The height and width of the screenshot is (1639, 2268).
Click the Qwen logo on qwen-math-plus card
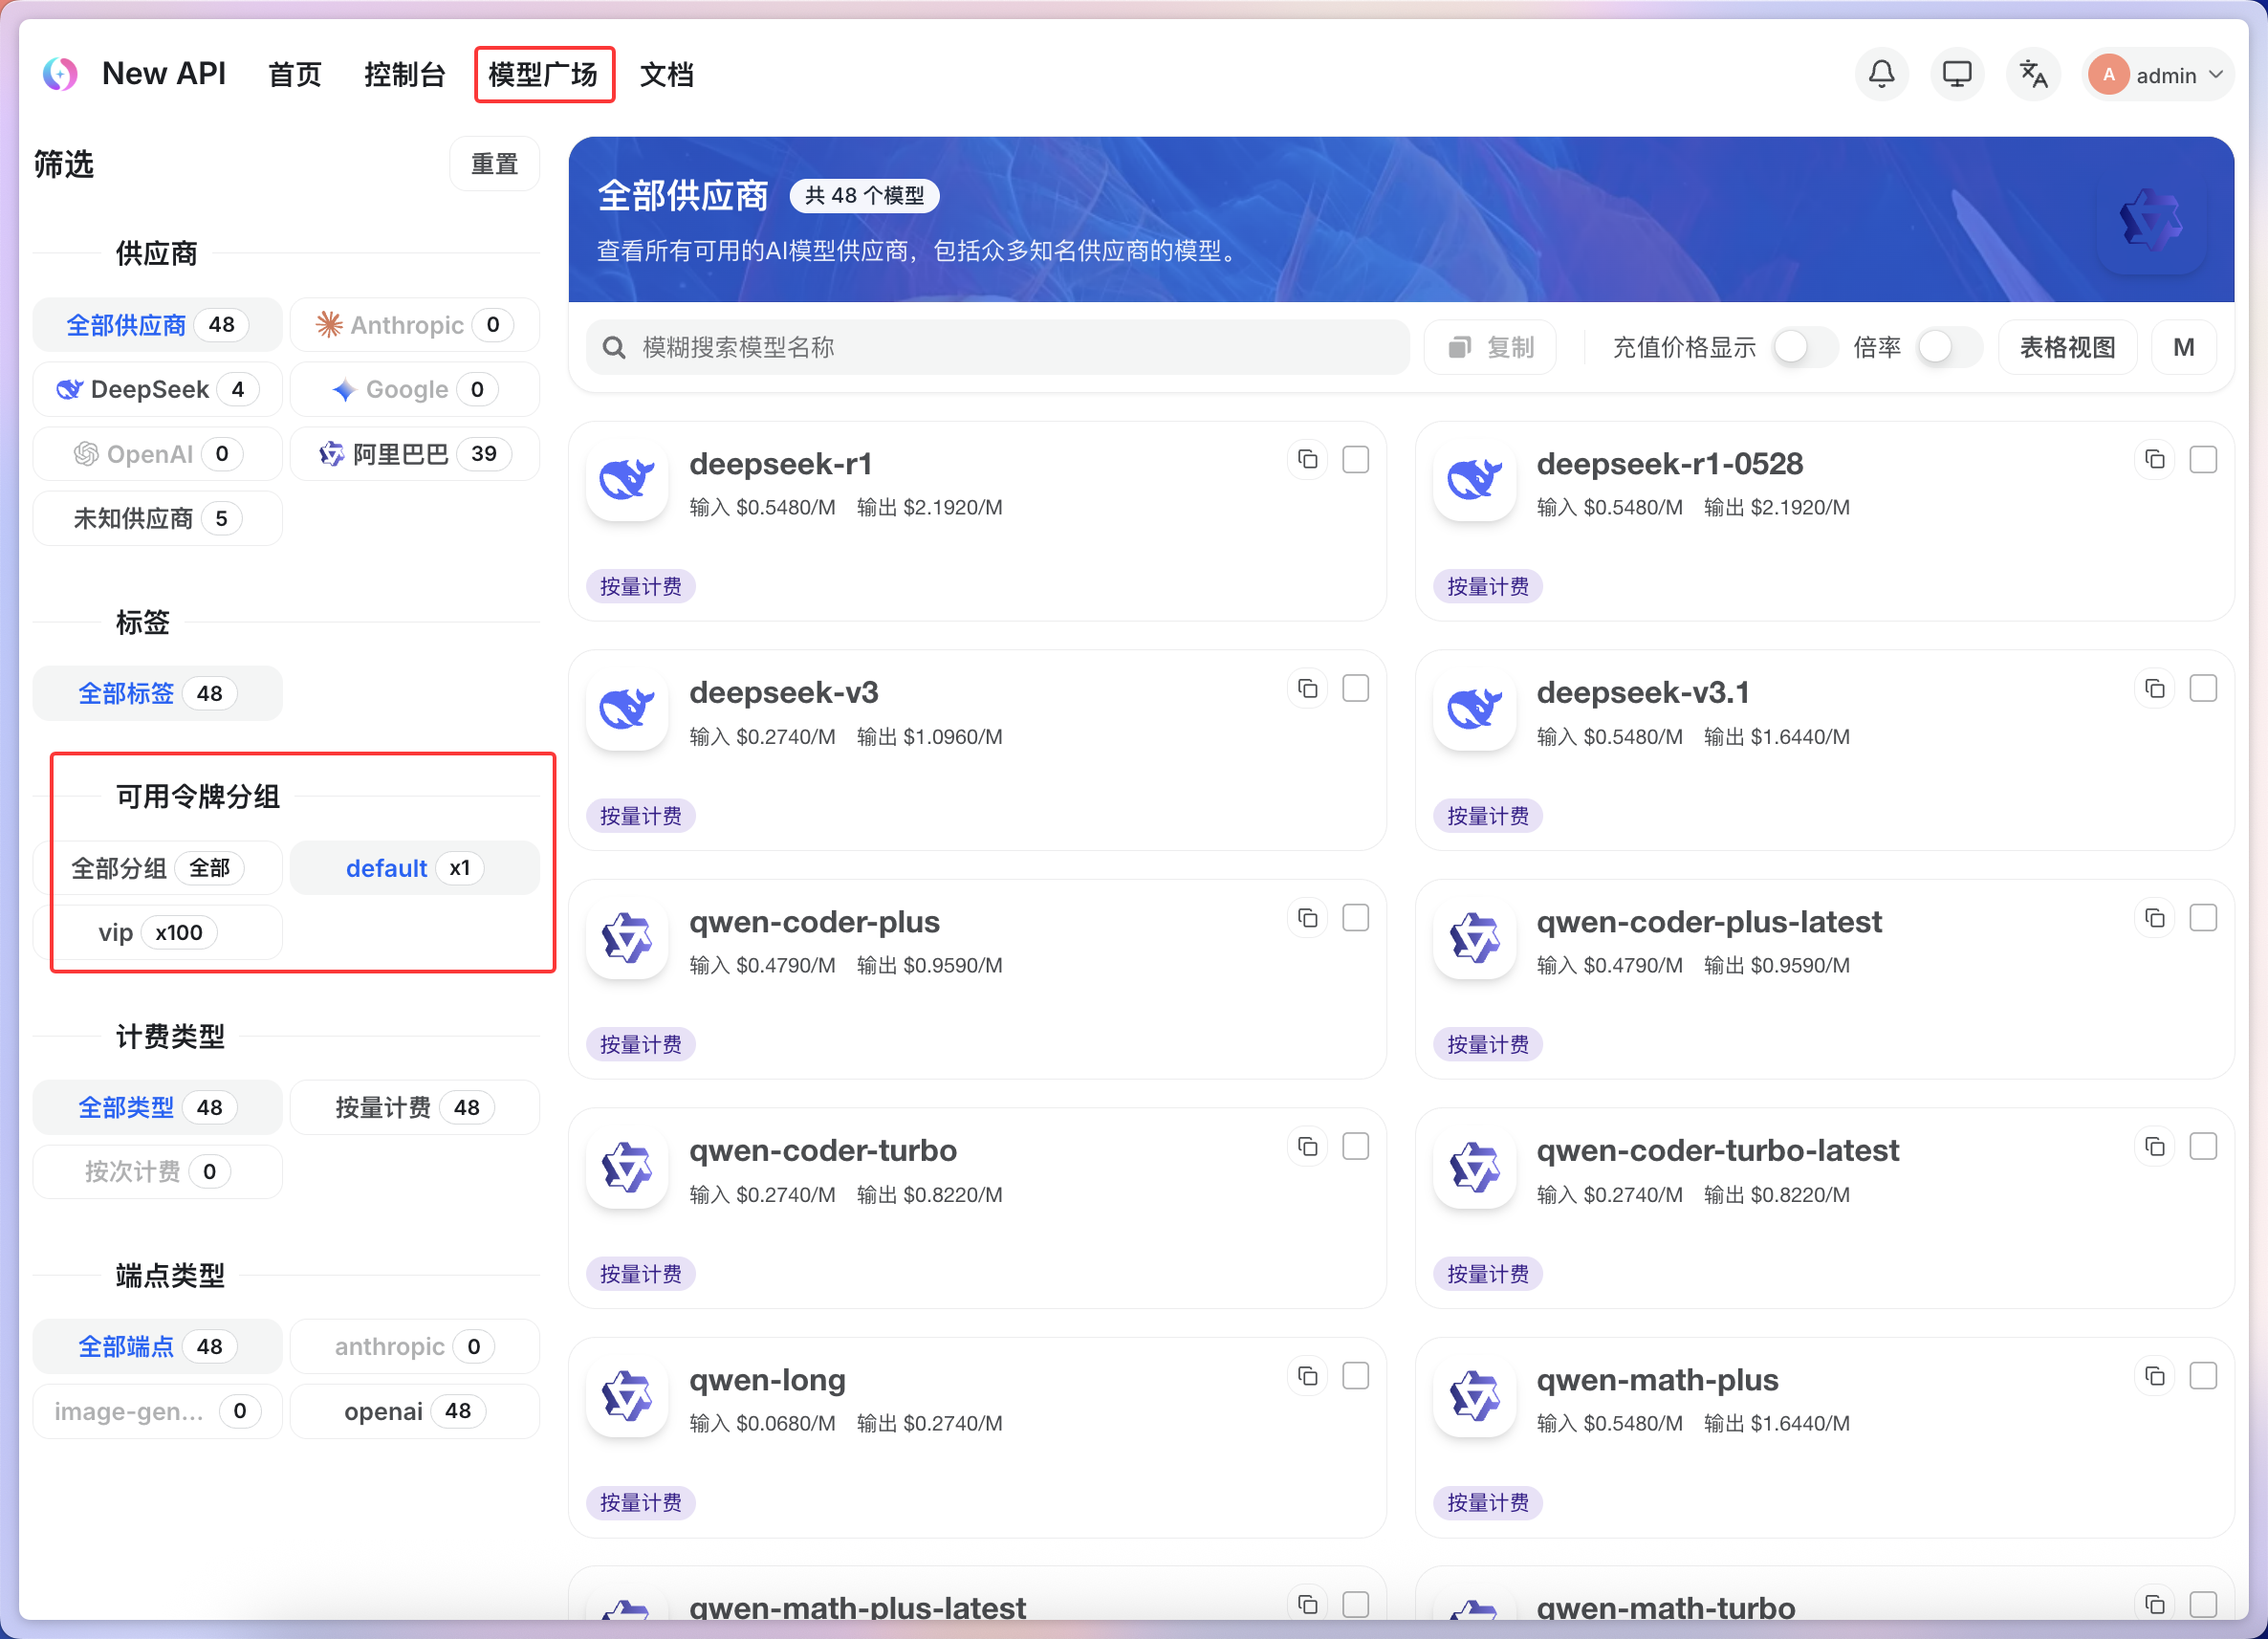pyautogui.click(x=1475, y=1397)
